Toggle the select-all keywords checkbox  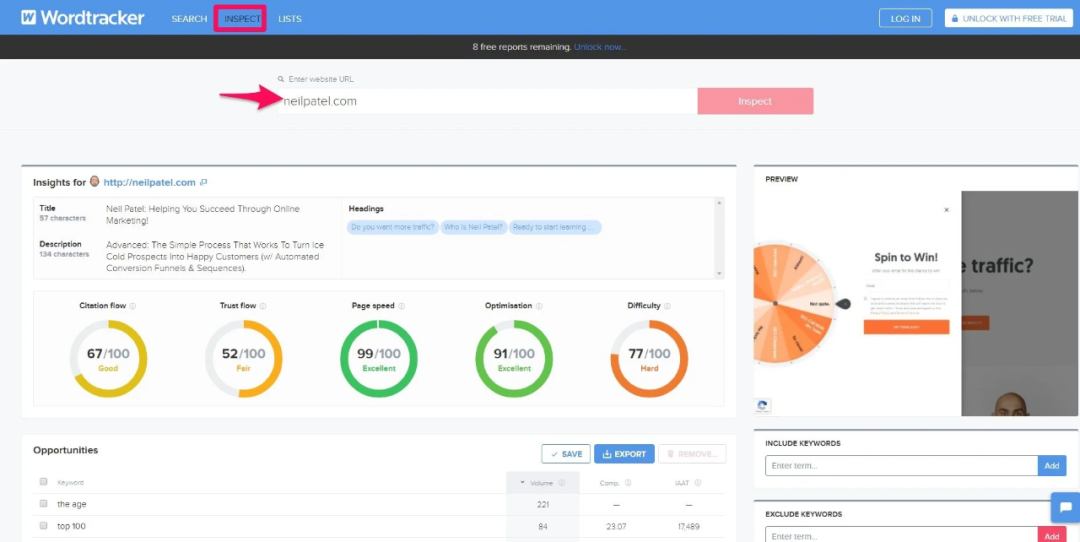43,482
